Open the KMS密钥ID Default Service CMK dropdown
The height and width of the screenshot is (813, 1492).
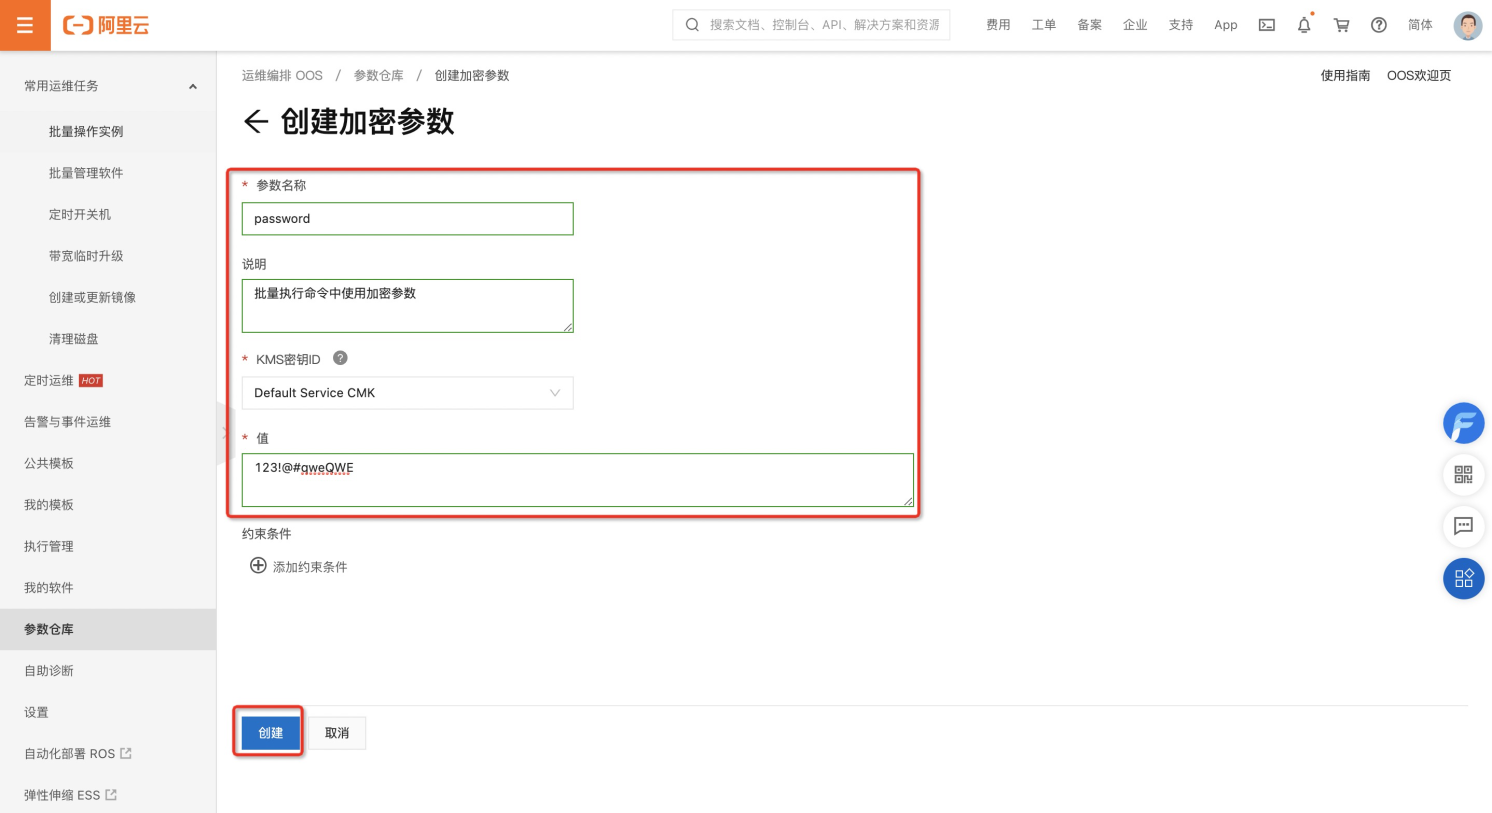407,393
